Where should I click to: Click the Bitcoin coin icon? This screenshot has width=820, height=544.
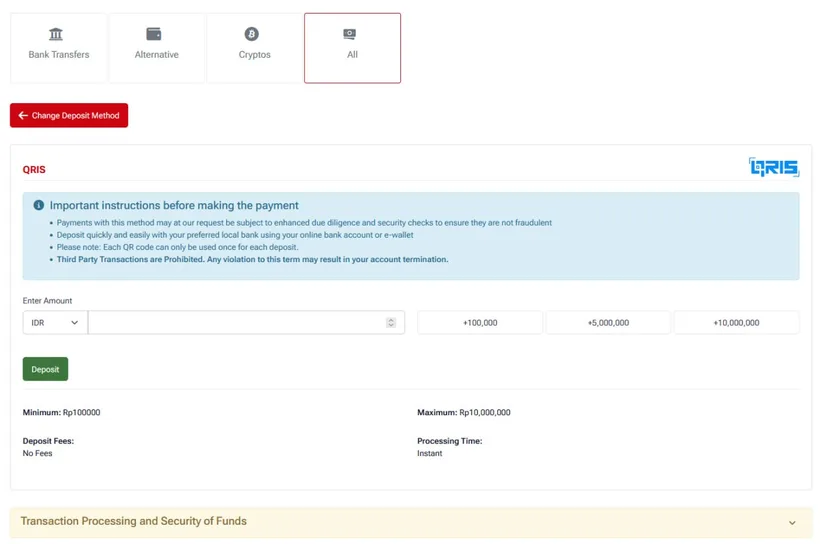click(252, 34)
